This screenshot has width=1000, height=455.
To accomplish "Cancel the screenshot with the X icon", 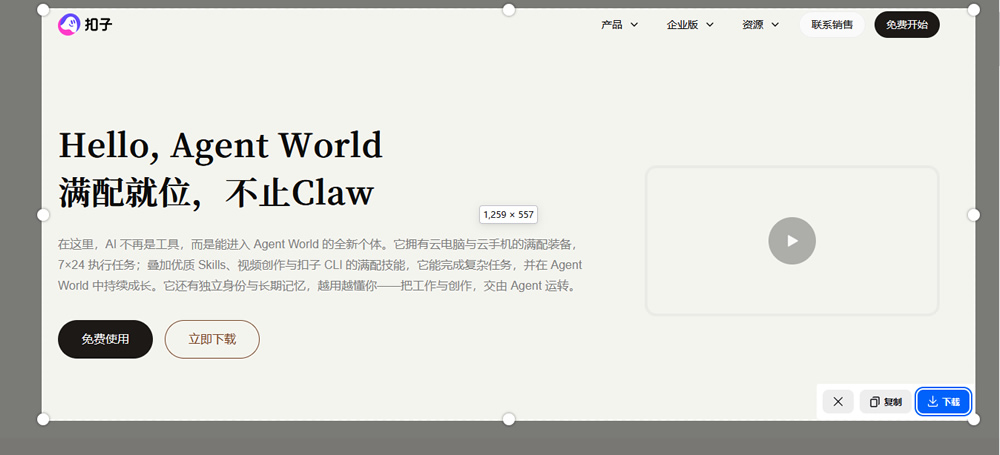I will (x=838, y=402).
